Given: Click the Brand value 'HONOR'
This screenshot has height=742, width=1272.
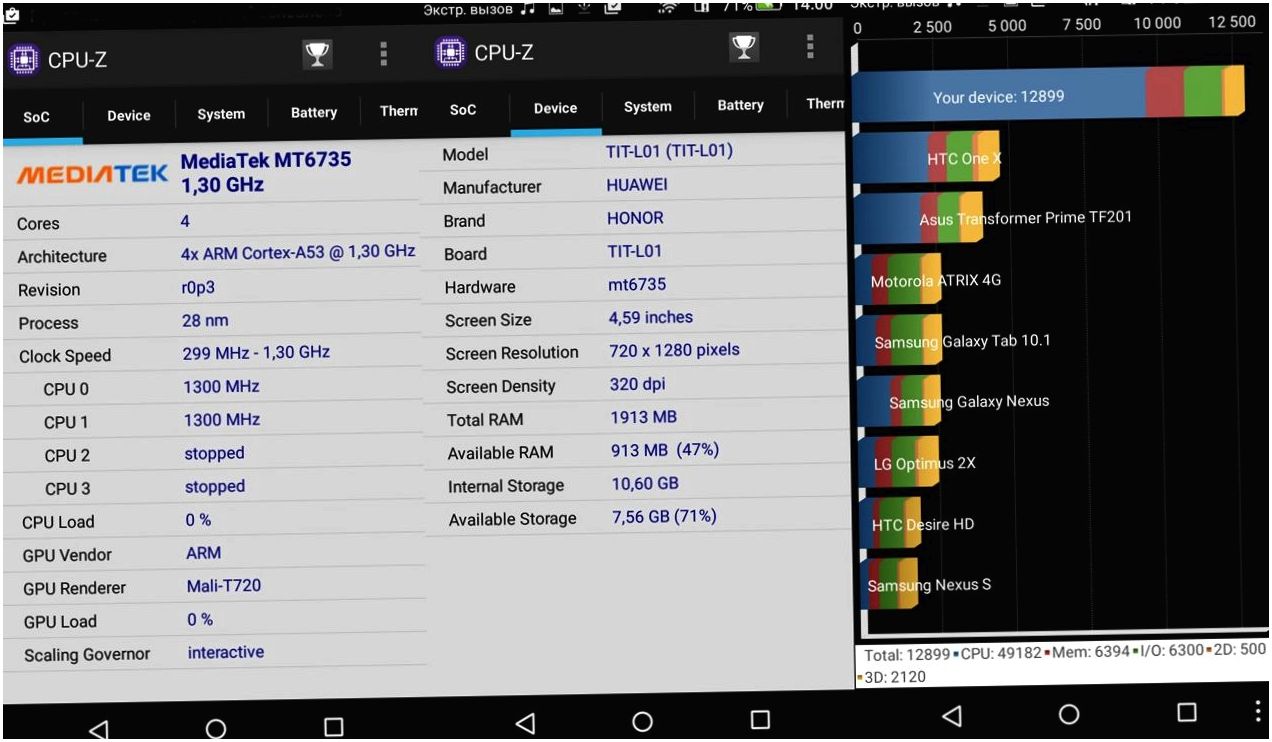Looking at the screenshot, I should [635, 218].
